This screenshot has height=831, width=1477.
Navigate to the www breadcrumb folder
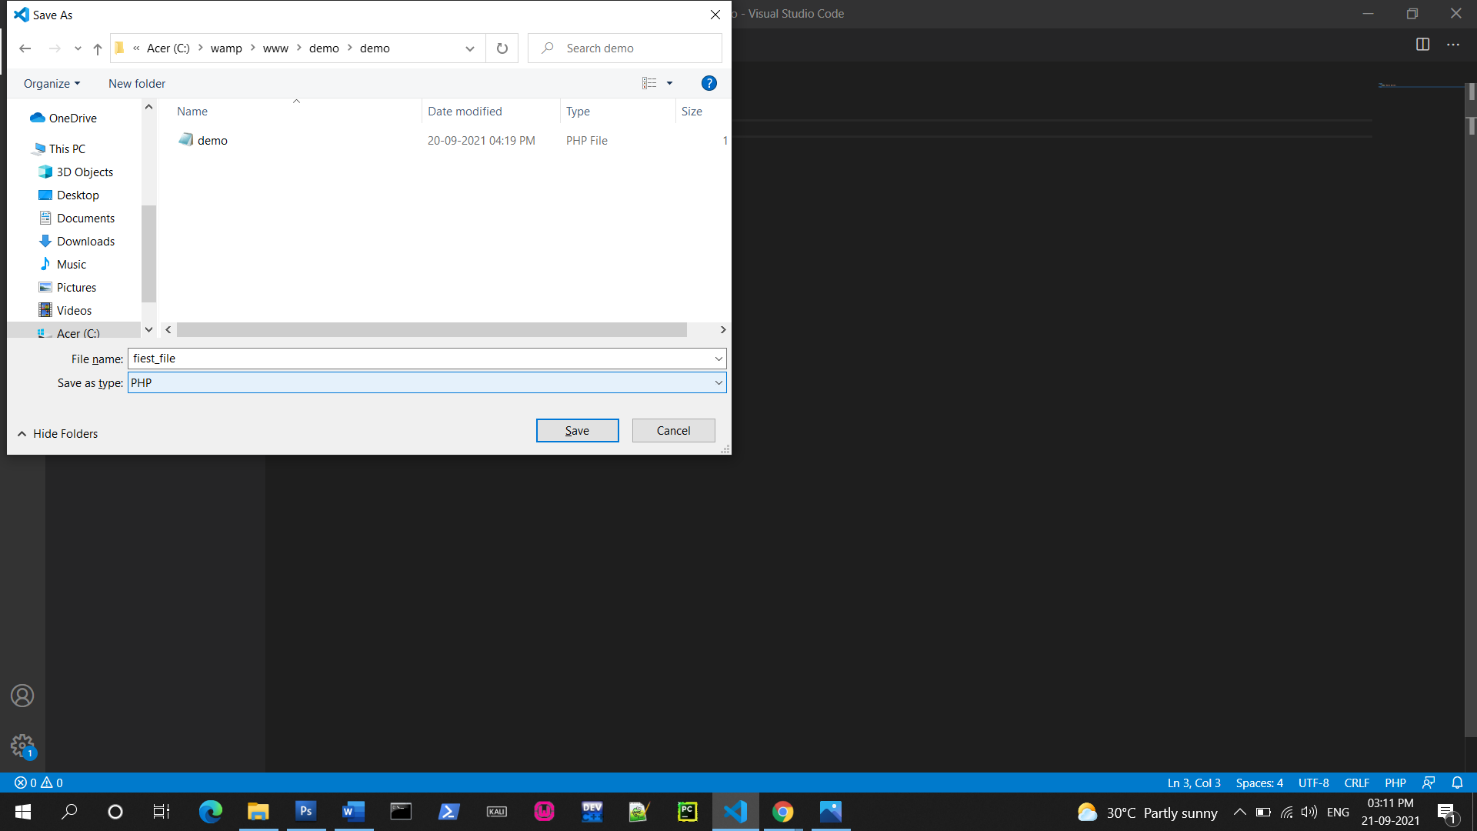[x=276, y=47]
